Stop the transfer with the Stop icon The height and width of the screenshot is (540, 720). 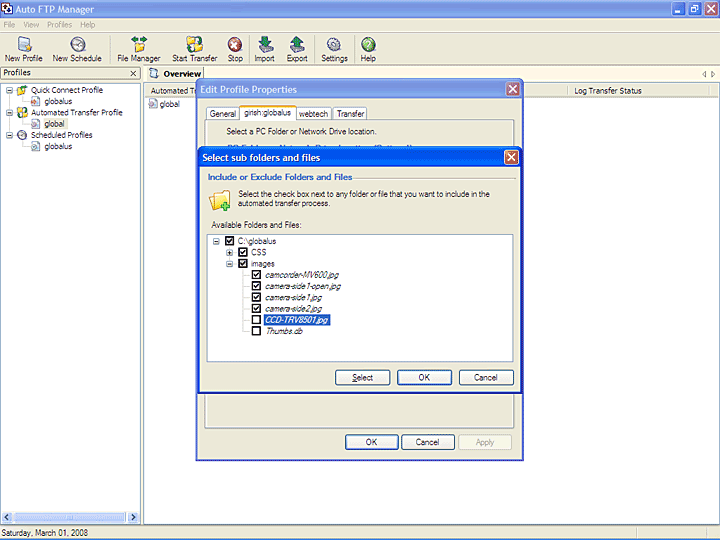tap(235, 45)
